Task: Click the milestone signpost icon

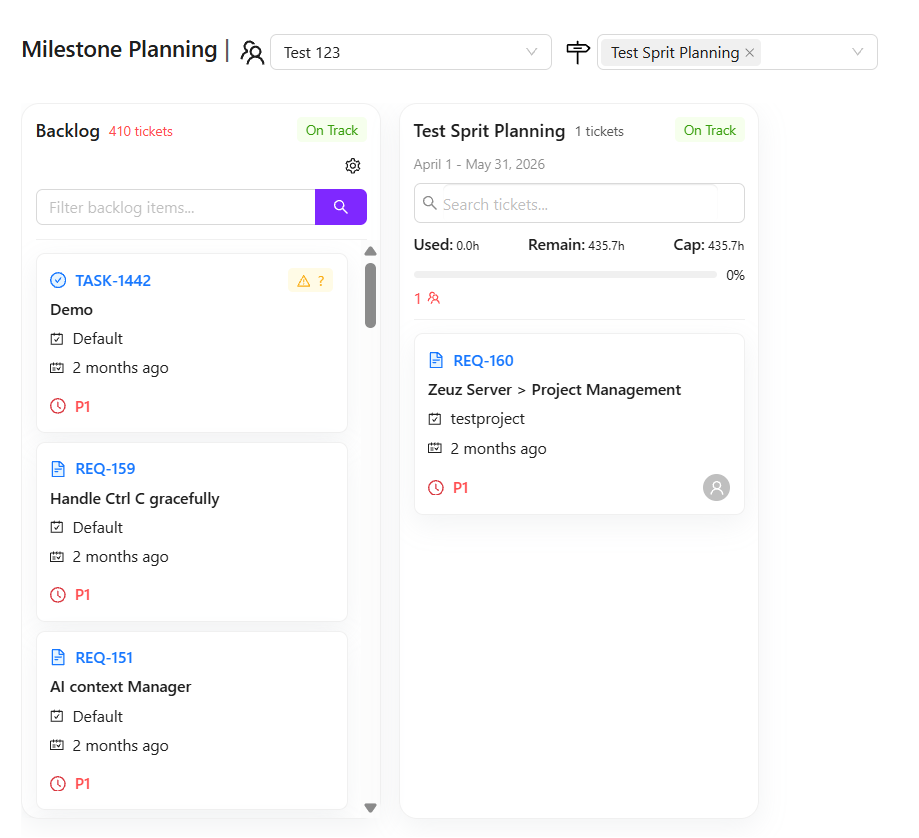Action: click(578, 52)
